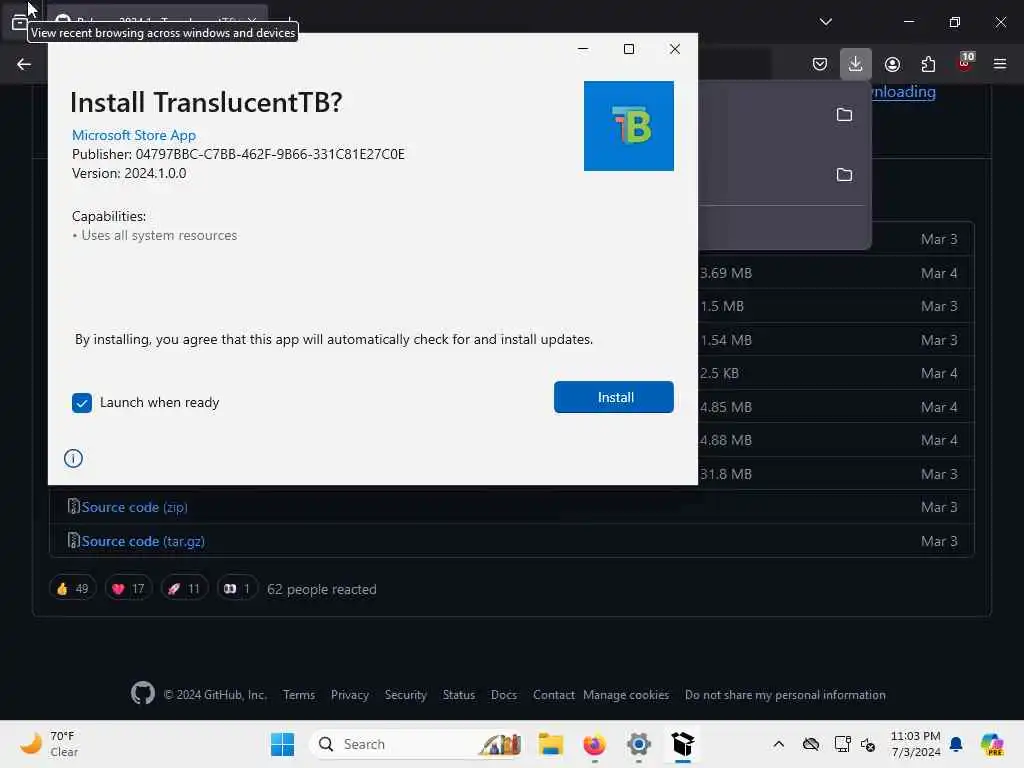Image resolution: width=1024 pixels, height=768 pixels.
Task: Minimize the installer dialog window
Action: coord(583,49)
